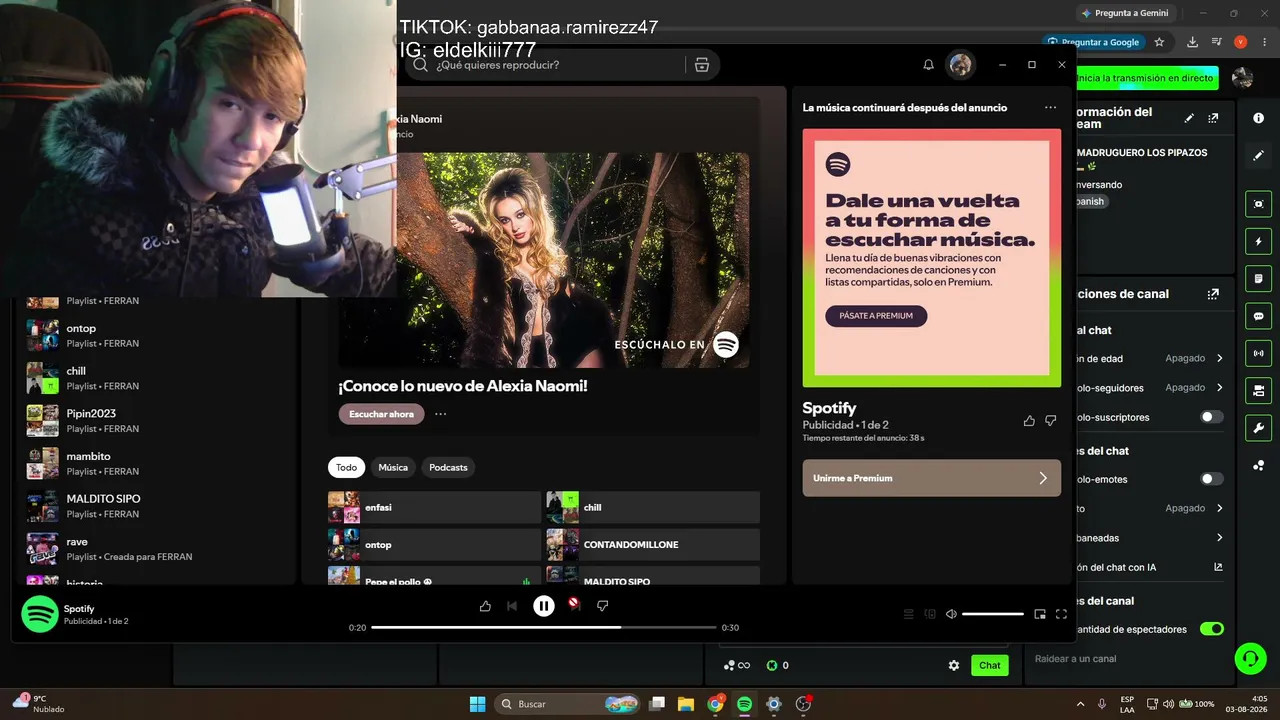The image size is (1280, 720).
Task: Open the browser three-dot menu
Action: coord(1264,42)
